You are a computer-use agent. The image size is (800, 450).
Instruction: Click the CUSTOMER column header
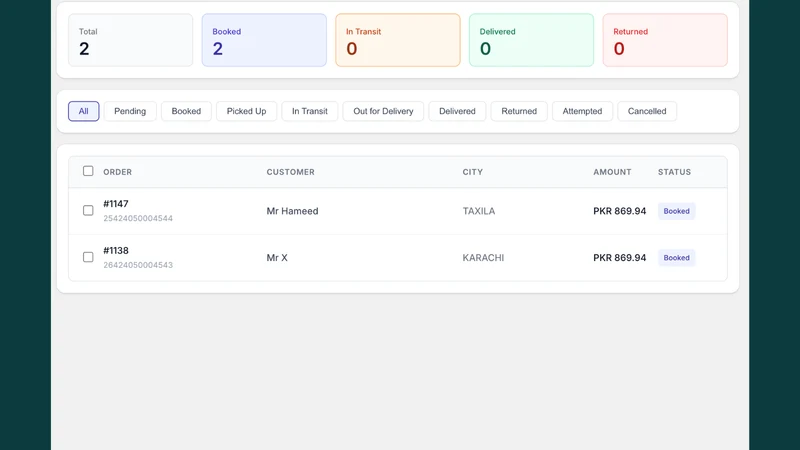pos(290,172)
